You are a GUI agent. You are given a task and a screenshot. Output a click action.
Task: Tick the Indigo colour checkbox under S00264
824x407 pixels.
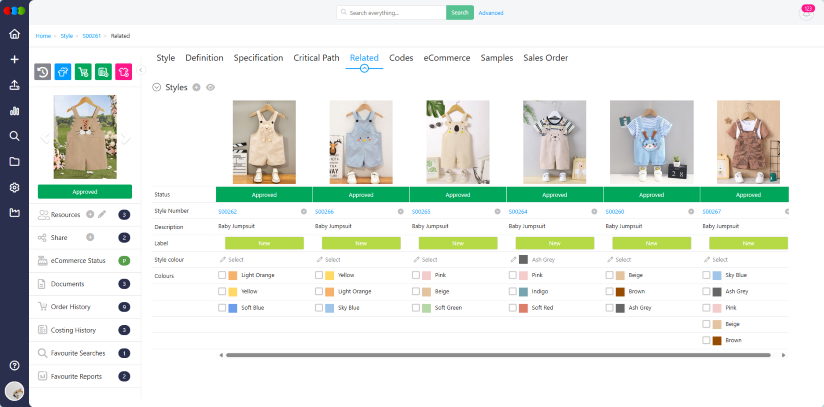pos(513,291)
